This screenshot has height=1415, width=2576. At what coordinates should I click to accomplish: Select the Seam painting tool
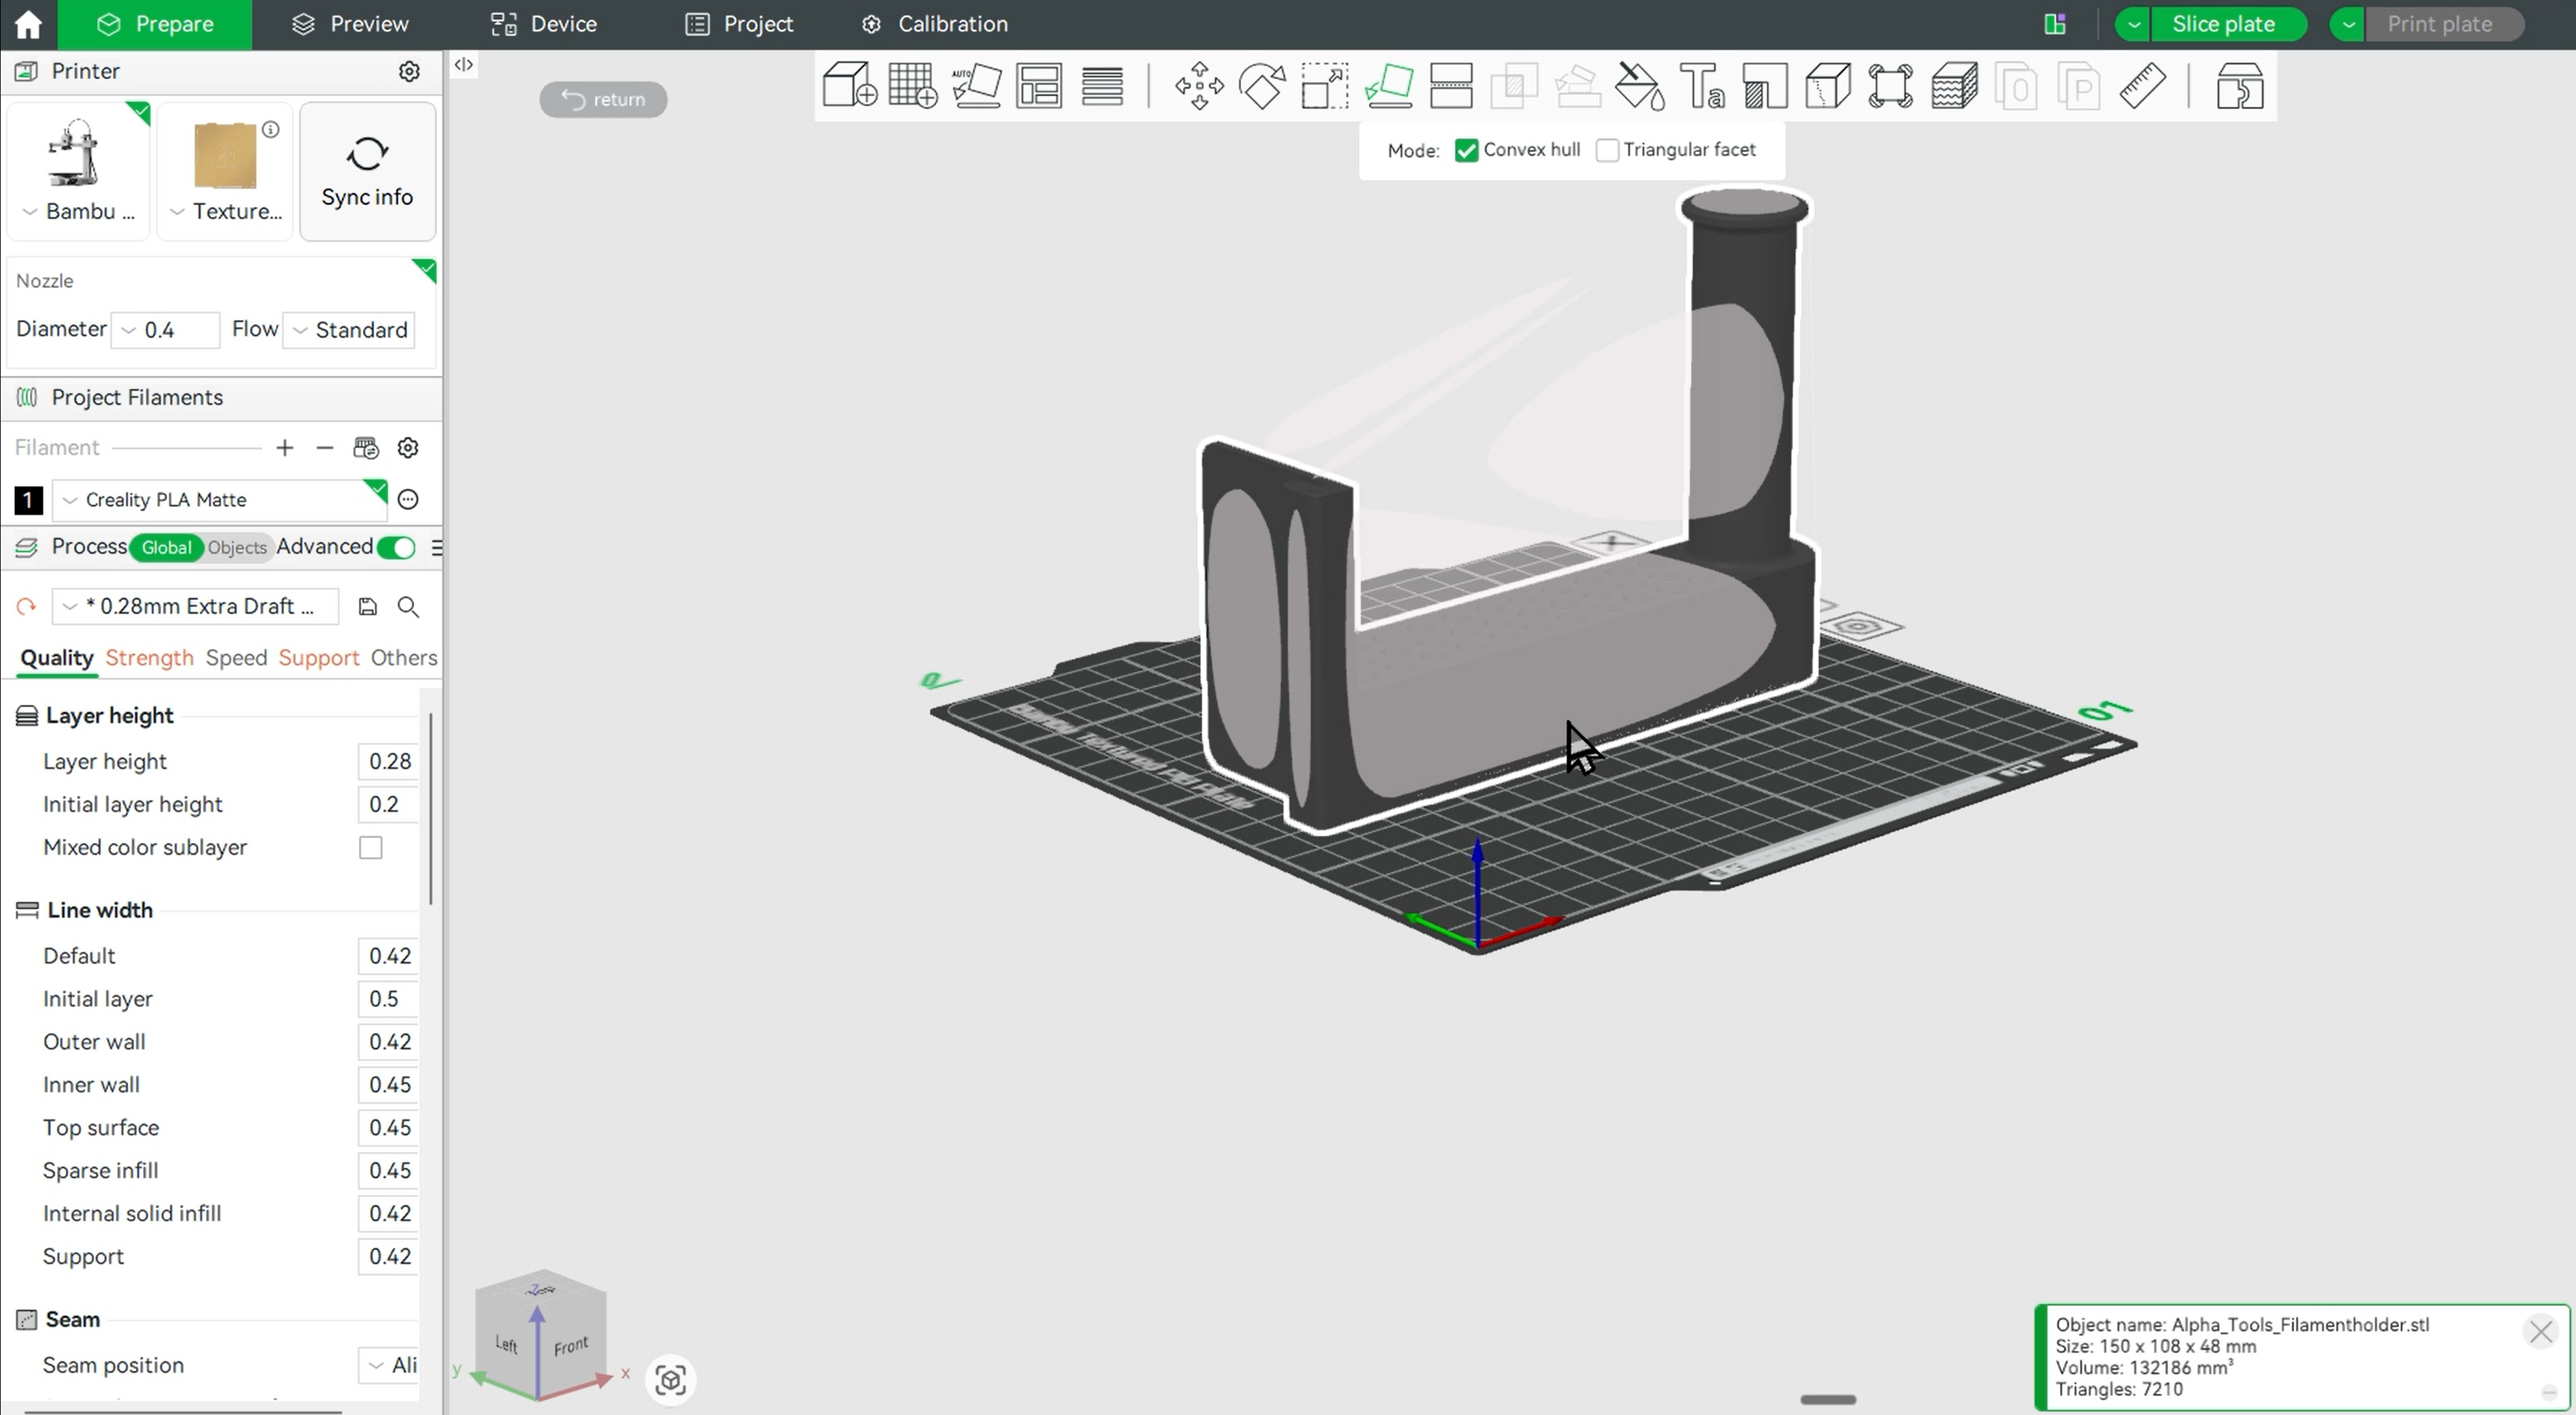point(1828,85)
